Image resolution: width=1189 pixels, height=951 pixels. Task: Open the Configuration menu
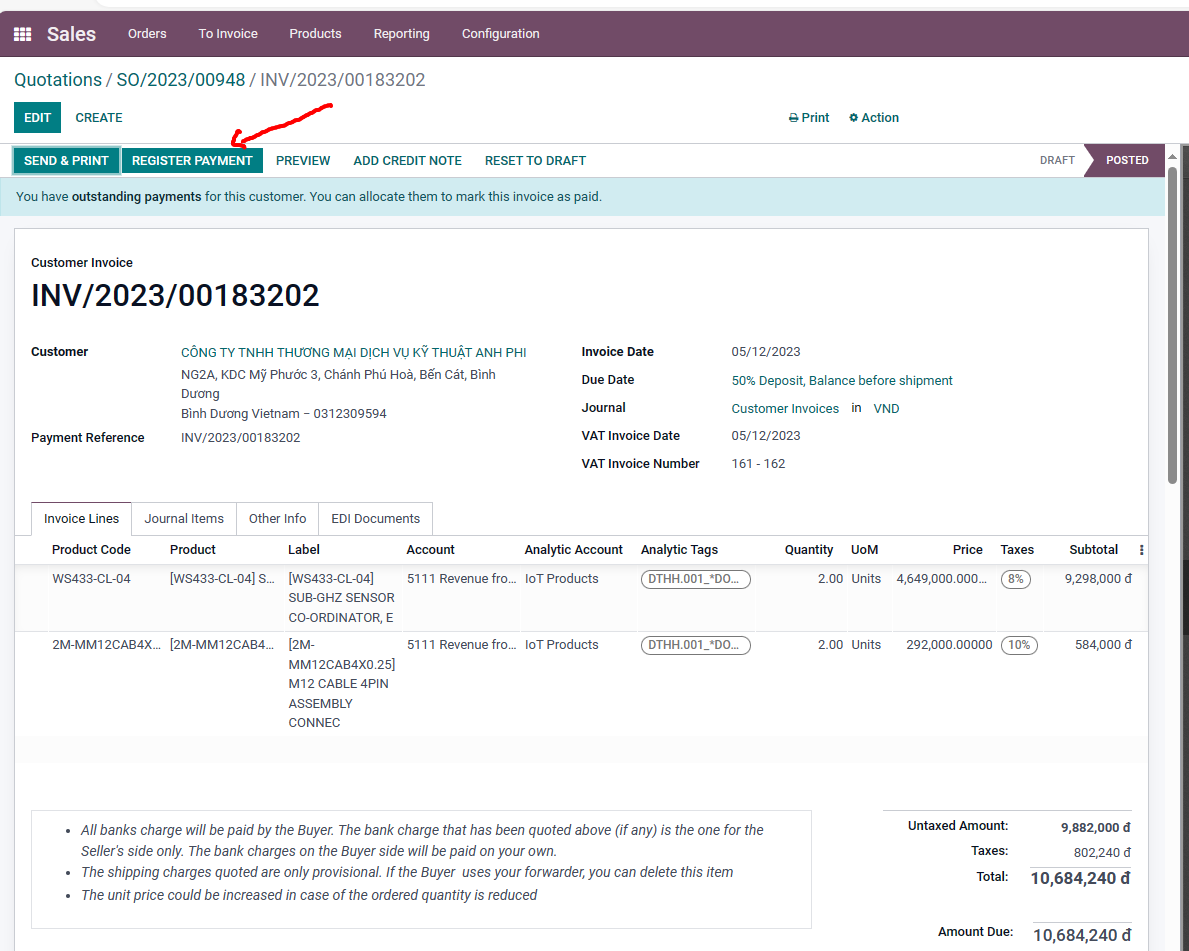[500, 34]
